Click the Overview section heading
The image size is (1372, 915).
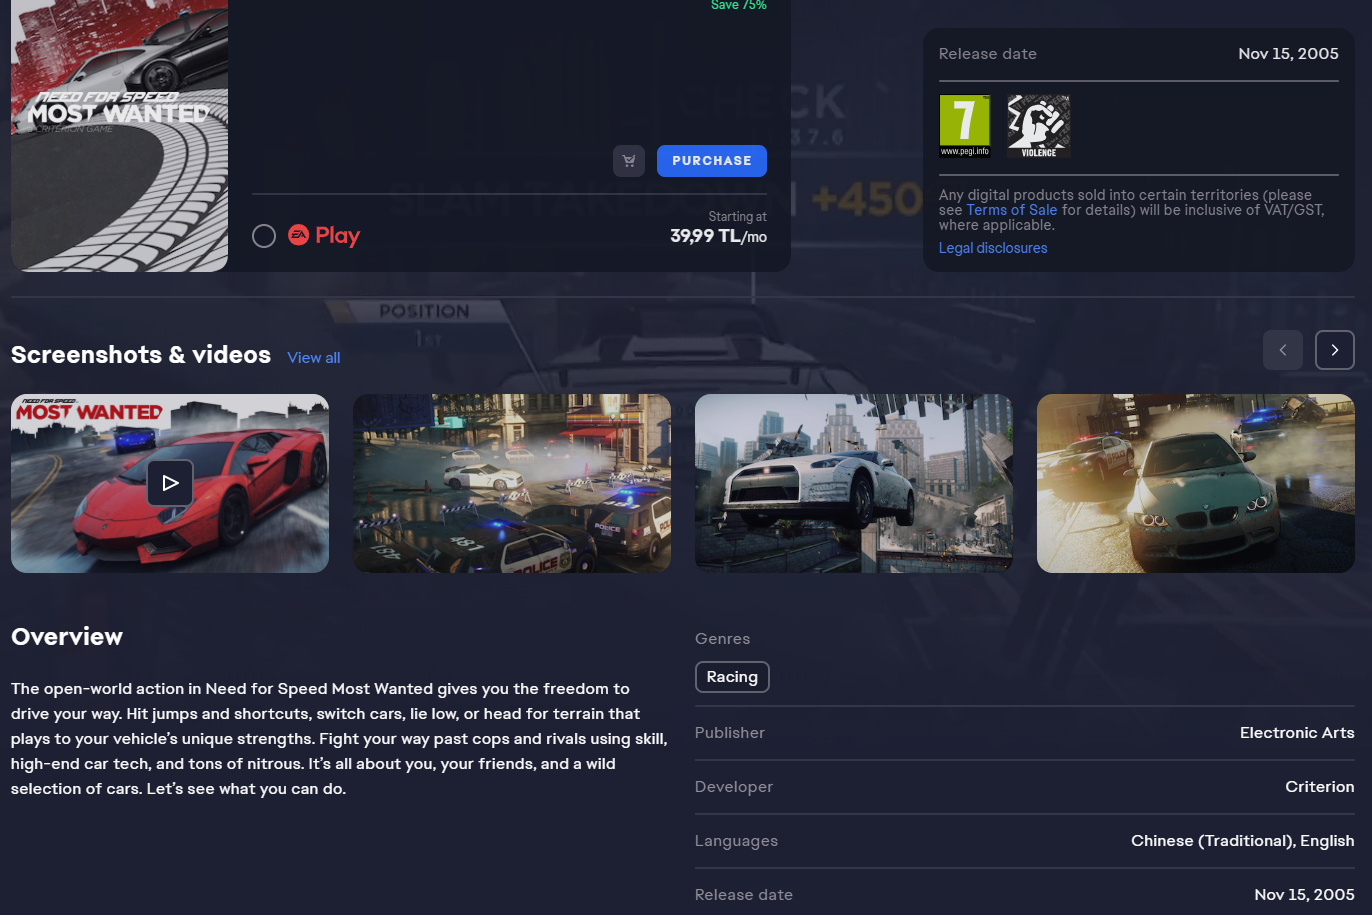[x=67, y=637]
